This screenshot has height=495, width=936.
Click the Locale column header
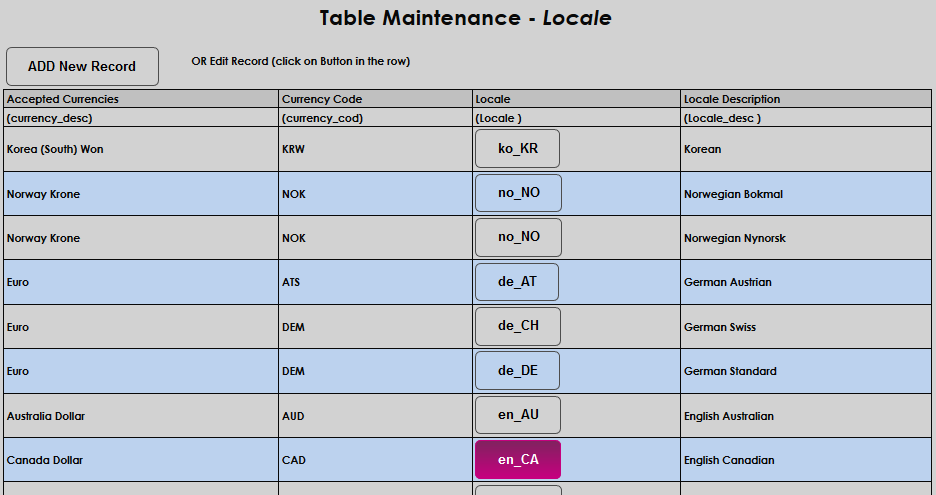493,99
